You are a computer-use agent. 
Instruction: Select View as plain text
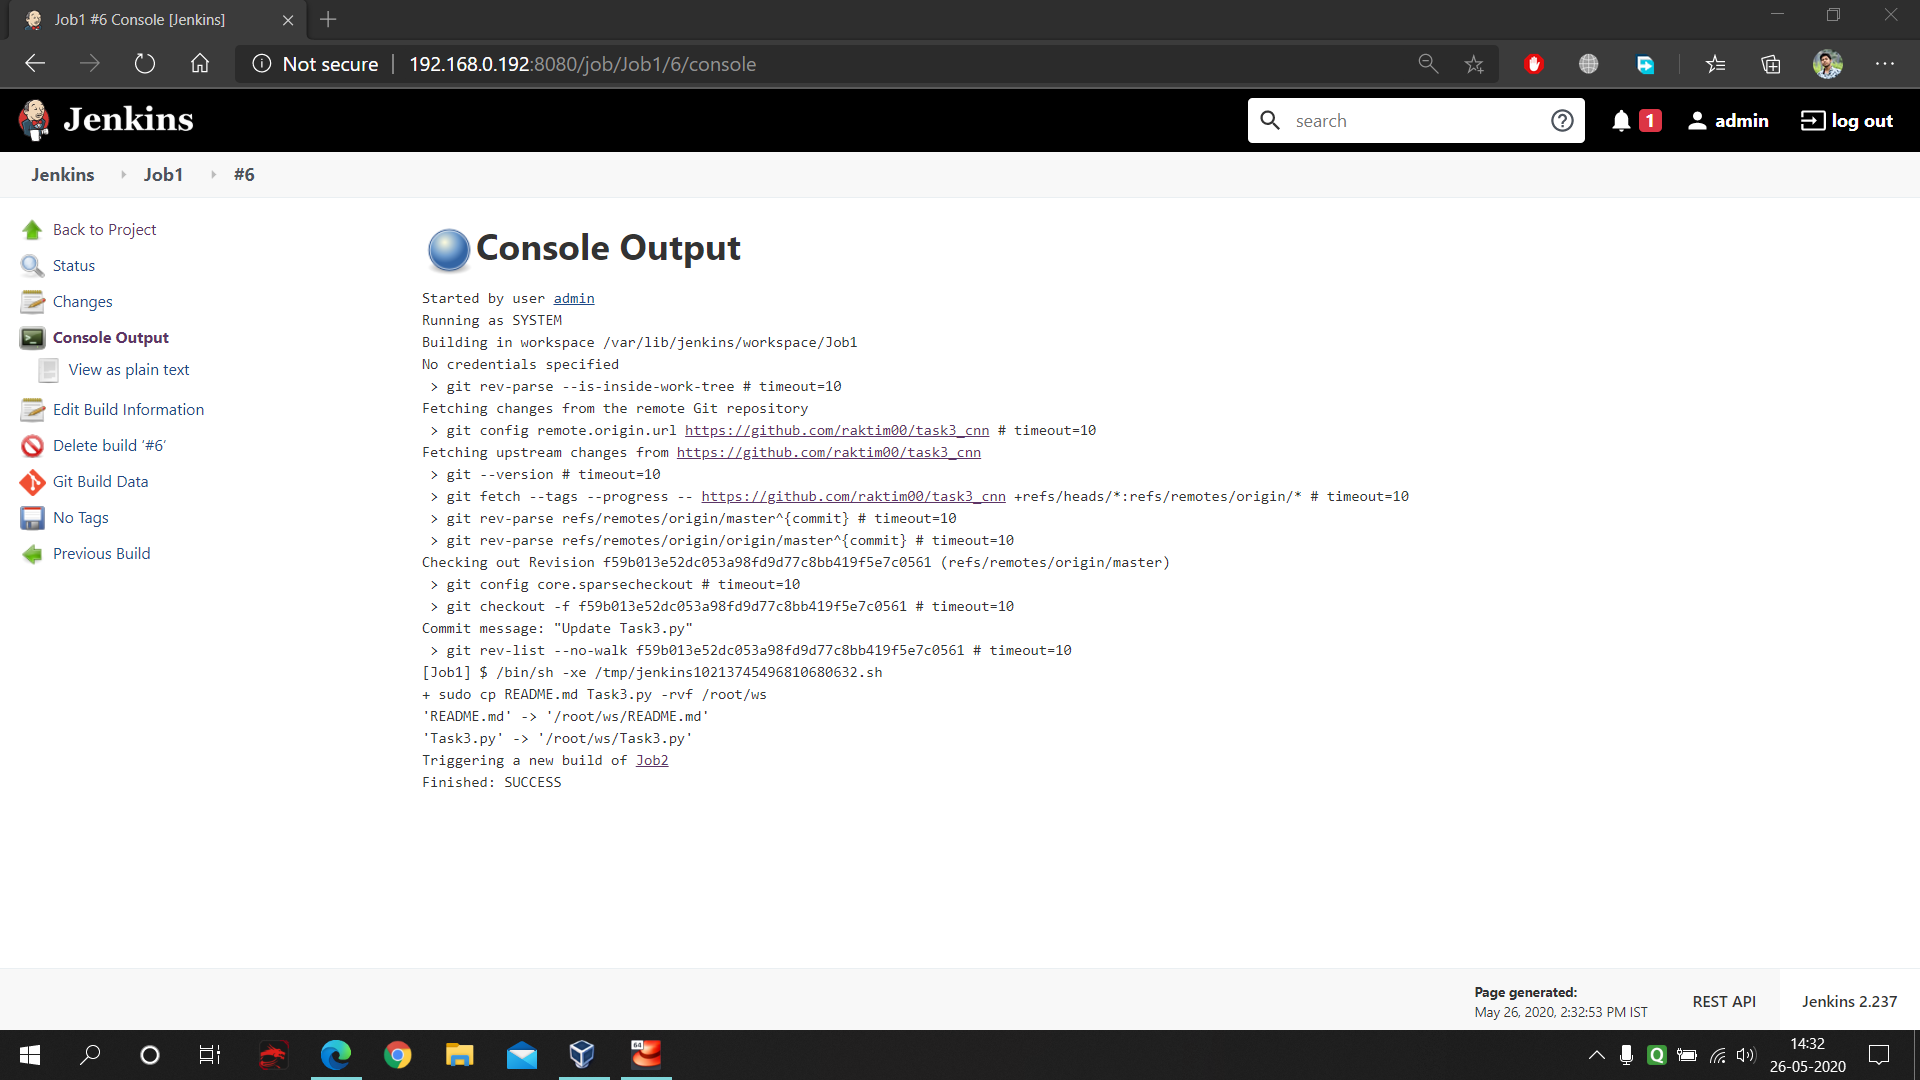point(129,370)
